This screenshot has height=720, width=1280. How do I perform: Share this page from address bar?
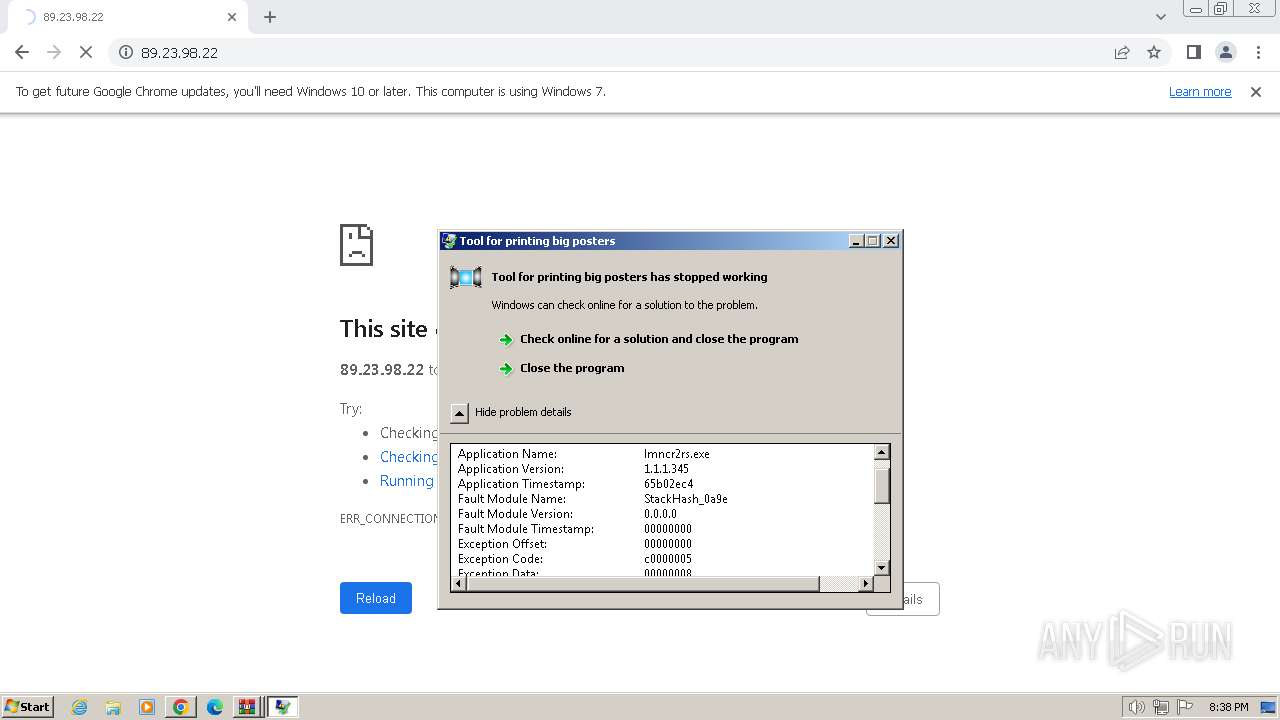click(x=1122, y=52)
